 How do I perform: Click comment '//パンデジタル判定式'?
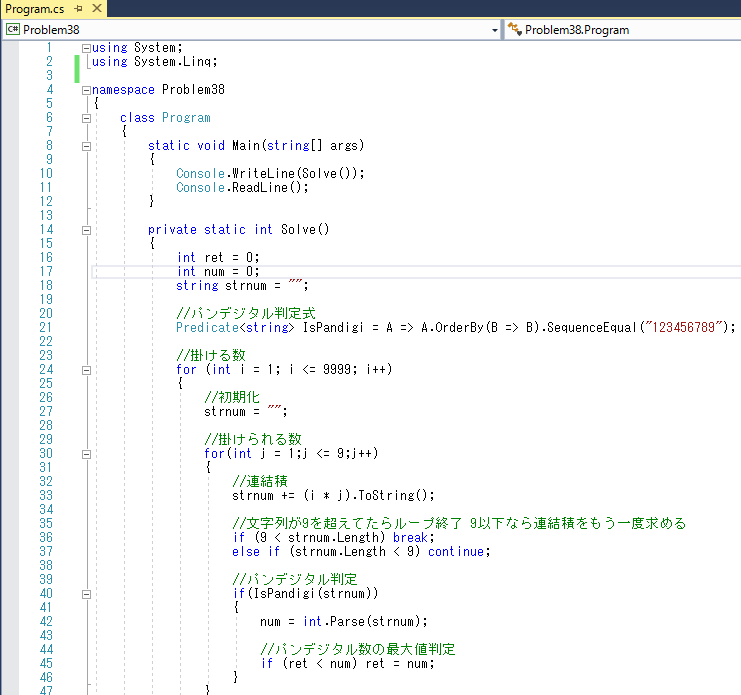pyautogui.click(x=246, y=313)
